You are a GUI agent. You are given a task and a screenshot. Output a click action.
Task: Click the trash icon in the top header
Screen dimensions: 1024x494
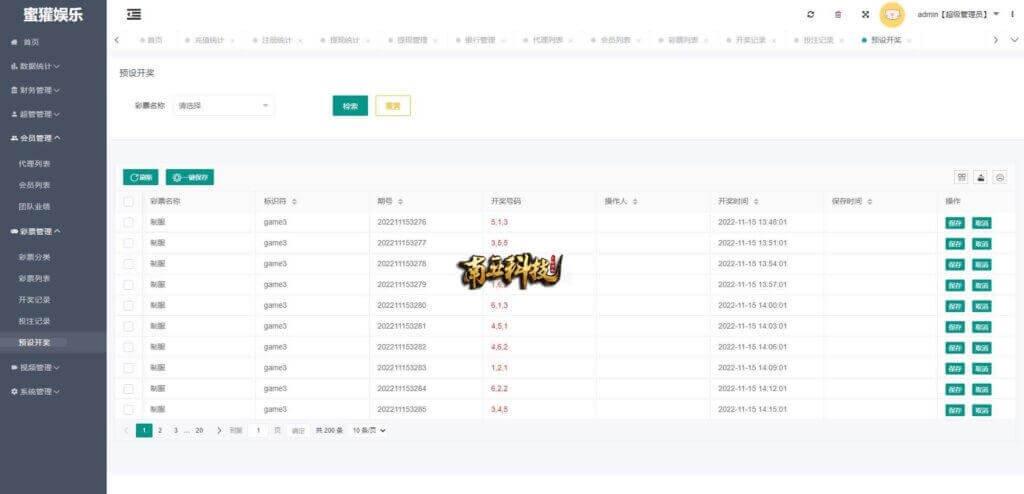tap(838, 14)
